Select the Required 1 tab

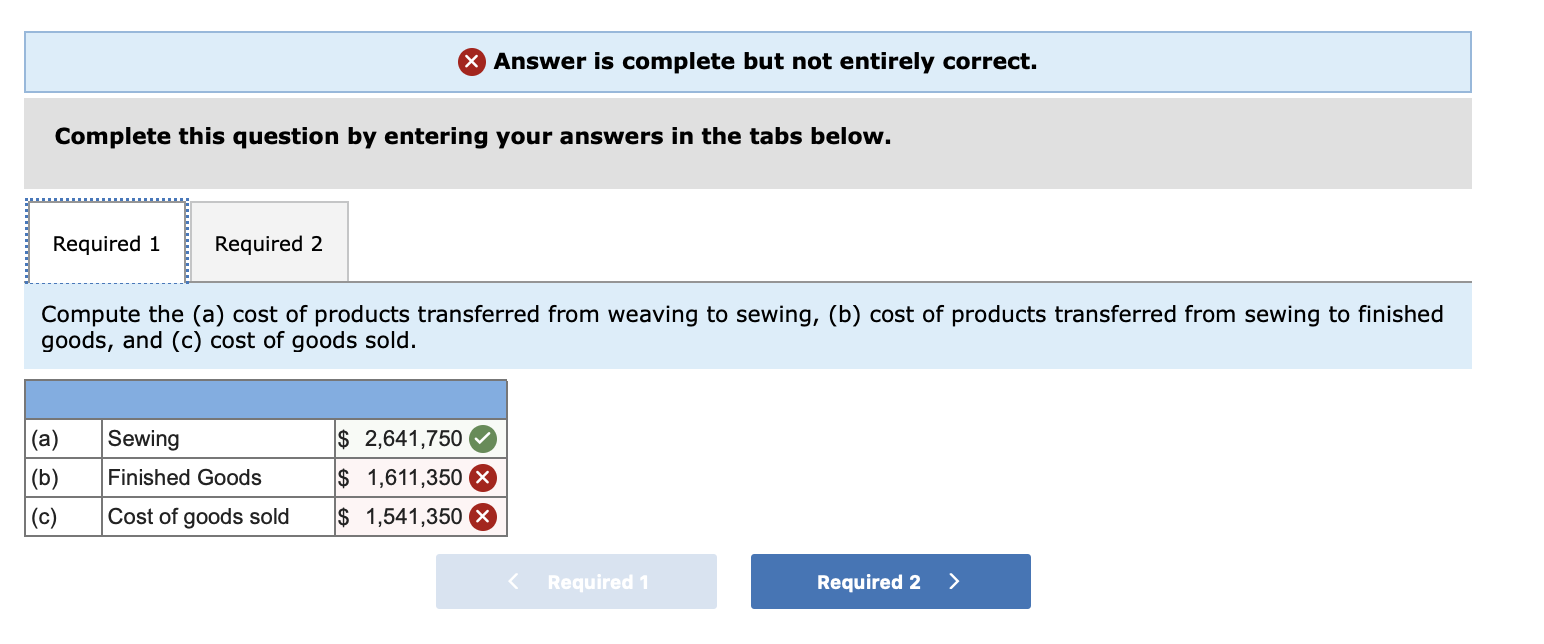105,242
